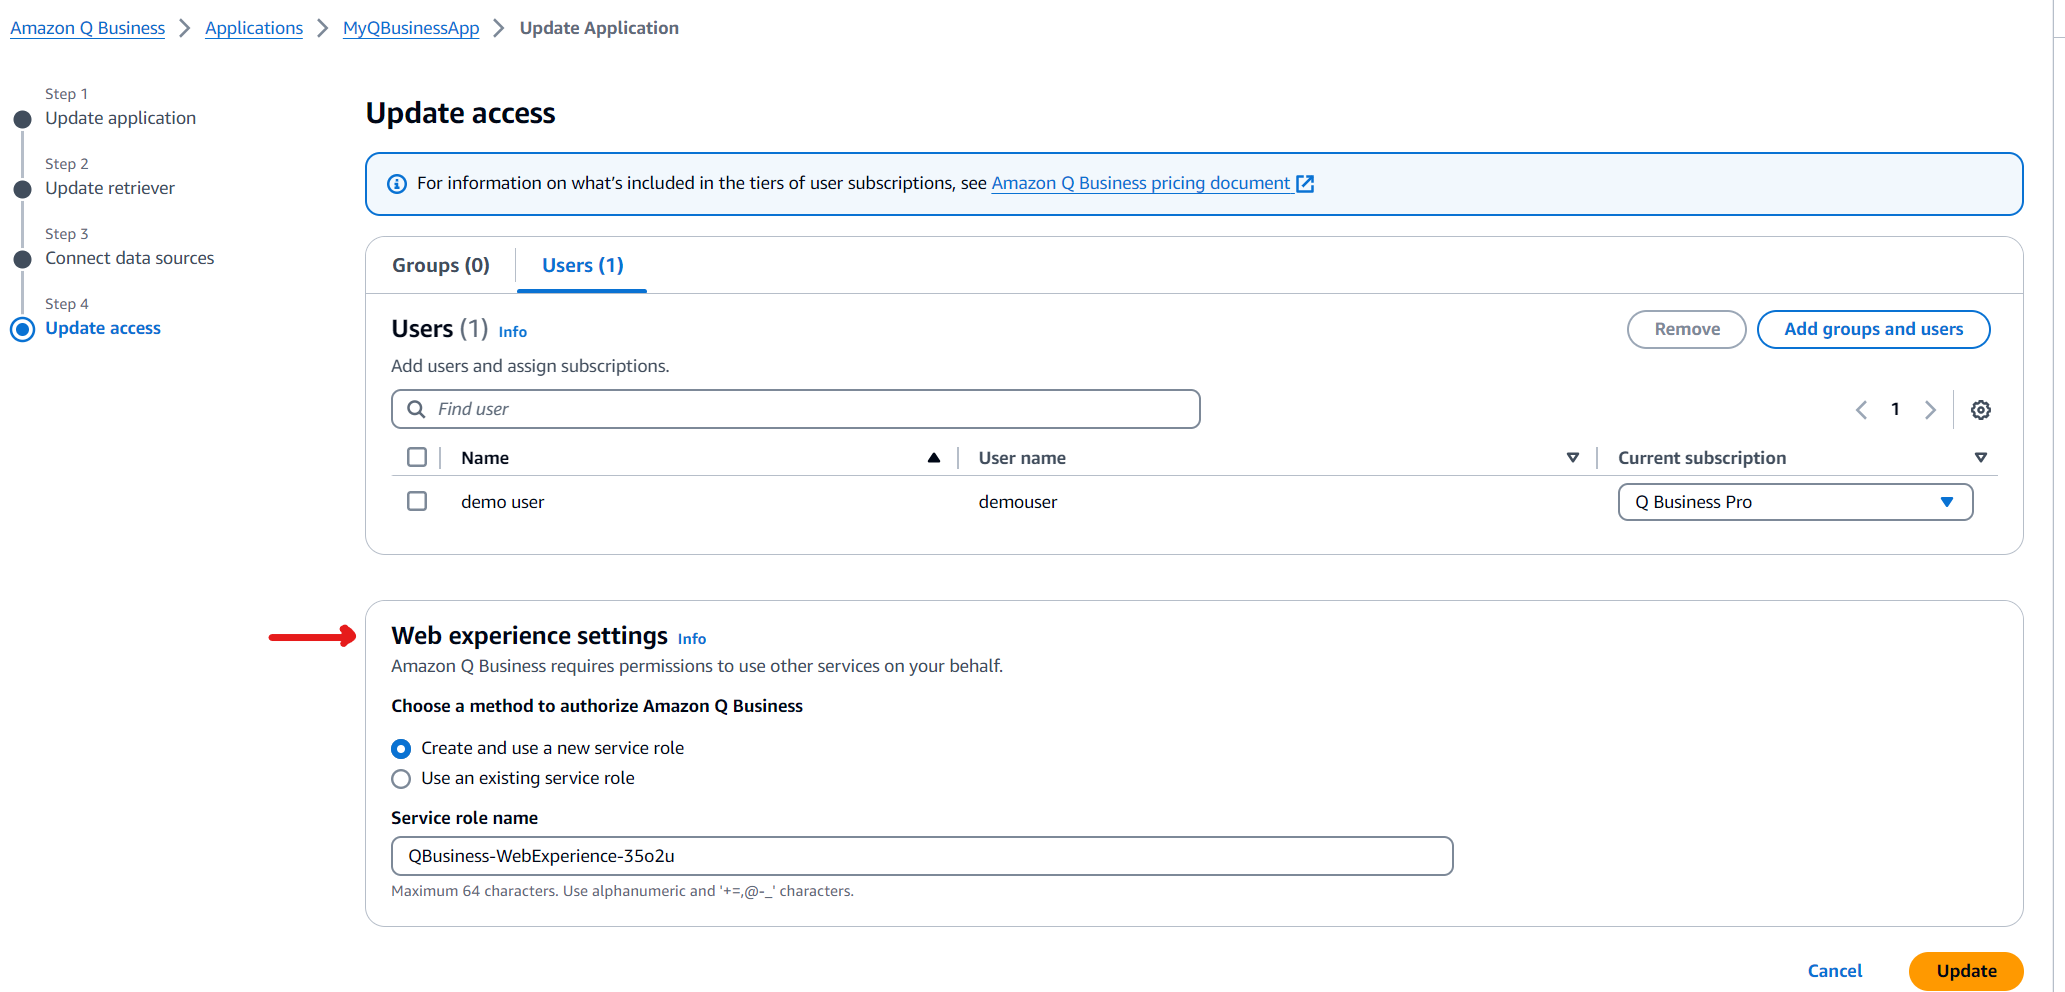Click external link icon beside pricing document
The height and width of the screenshot is (992, 2065).
click(1305, 184)
